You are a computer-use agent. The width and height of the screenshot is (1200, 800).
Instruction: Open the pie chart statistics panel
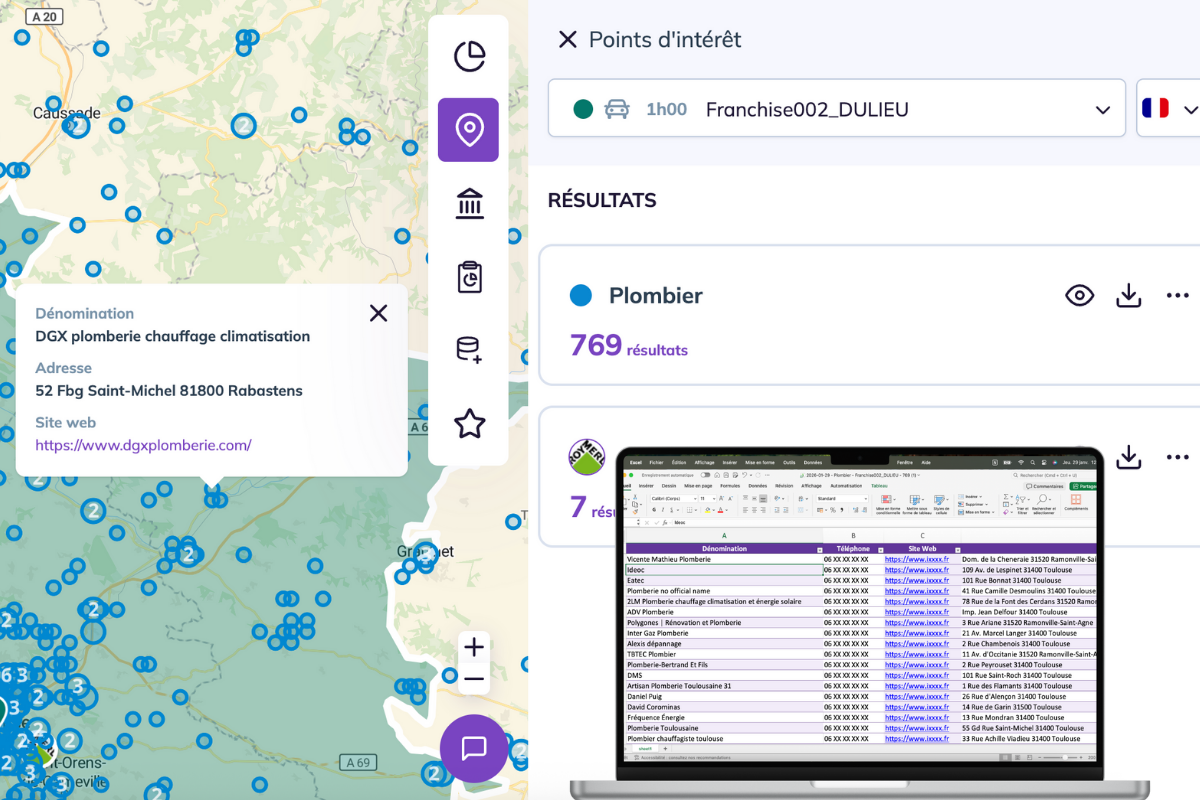(469, 57)
